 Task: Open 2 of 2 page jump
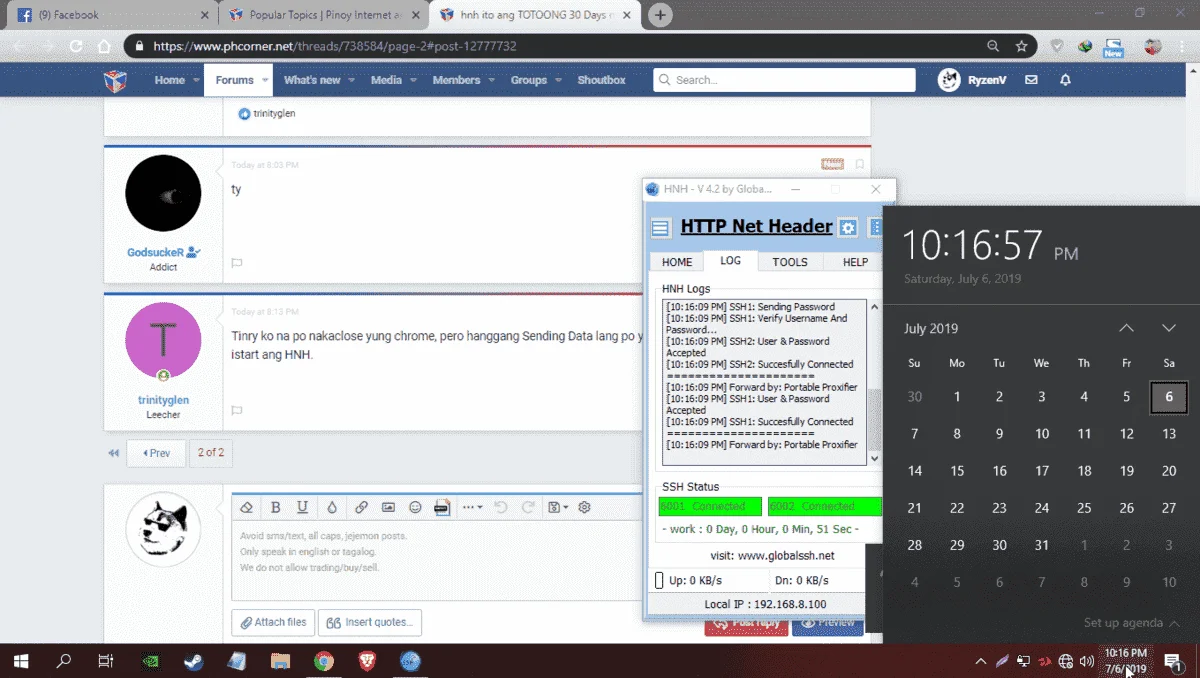210,452
